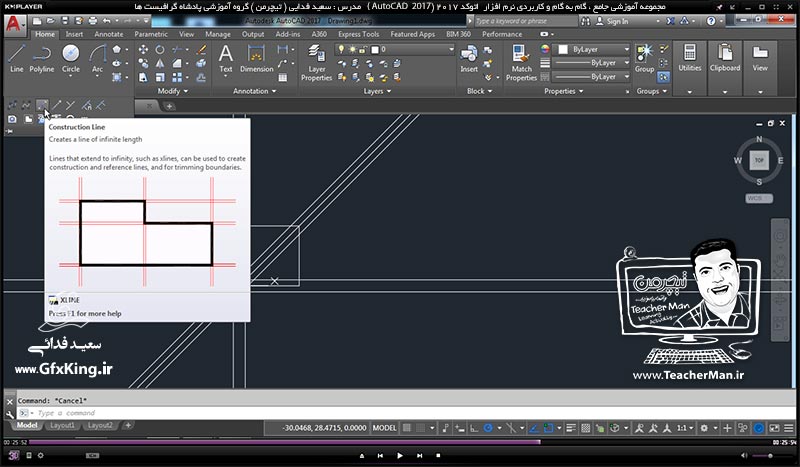
Task: Click the Group icon
Action: 644,58
